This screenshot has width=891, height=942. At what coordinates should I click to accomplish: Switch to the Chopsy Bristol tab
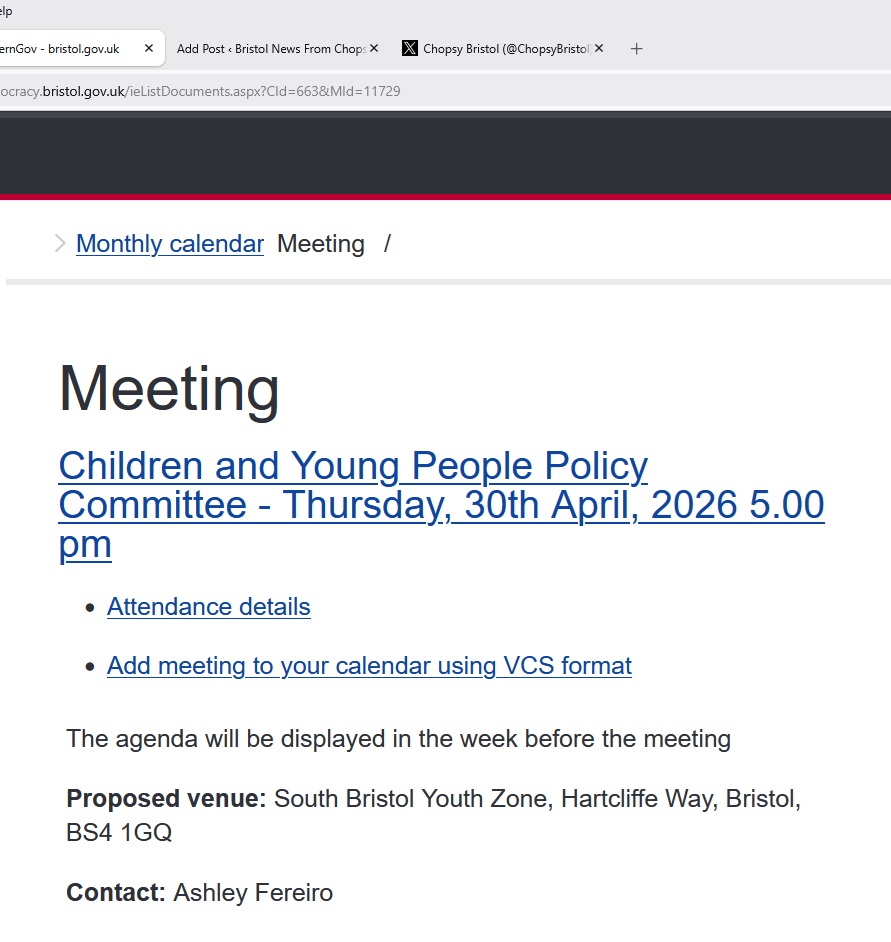click(x=505, y=48)
